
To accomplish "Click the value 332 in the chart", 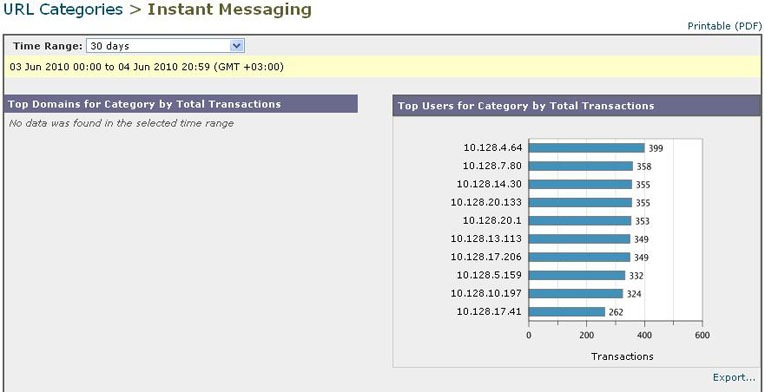I will 636,276.
